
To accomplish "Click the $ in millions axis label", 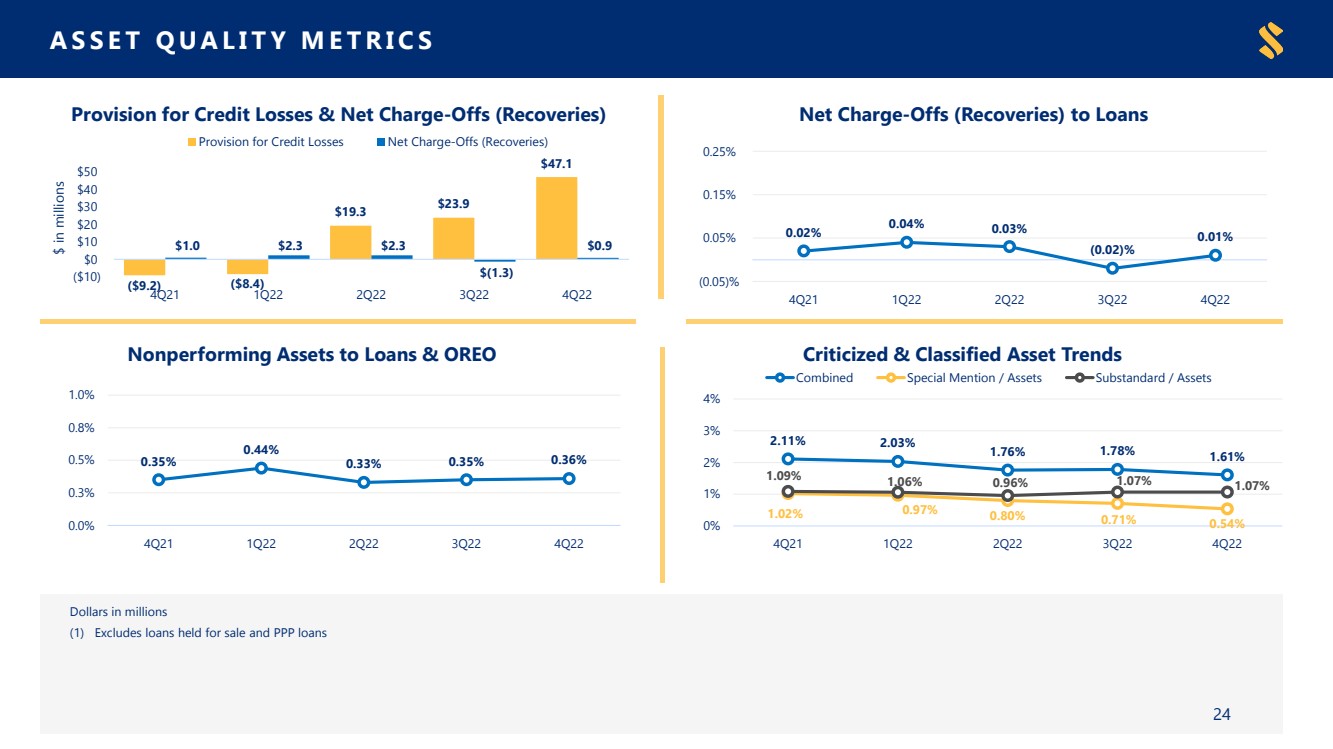I will tap(58, 218).
